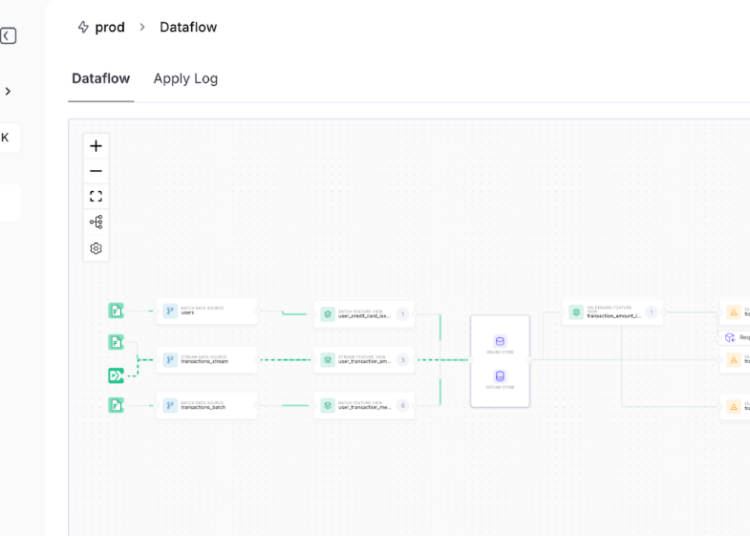Open the graph layout options icon
Image resolution: width=750 pixels, height=536 pixels.
96,222
